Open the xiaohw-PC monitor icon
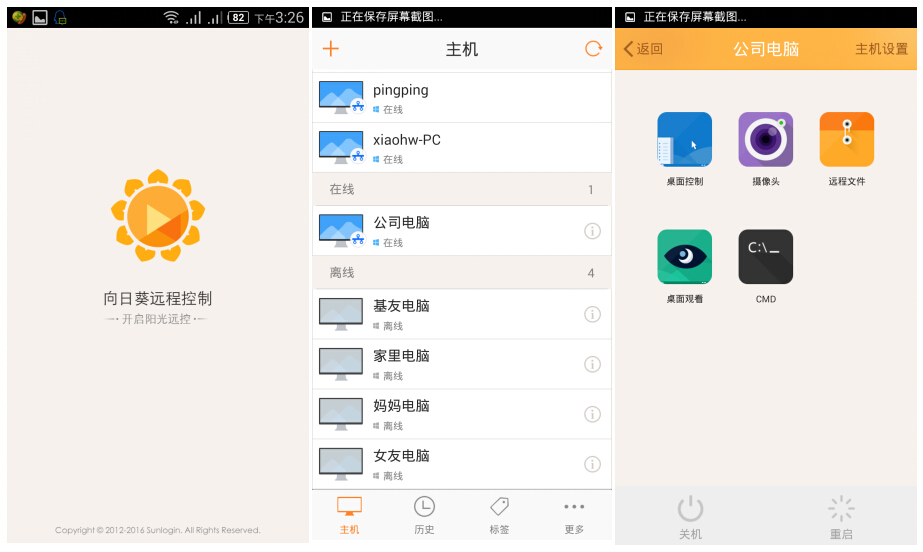923x552 pixels. click(x=341, y=148)
